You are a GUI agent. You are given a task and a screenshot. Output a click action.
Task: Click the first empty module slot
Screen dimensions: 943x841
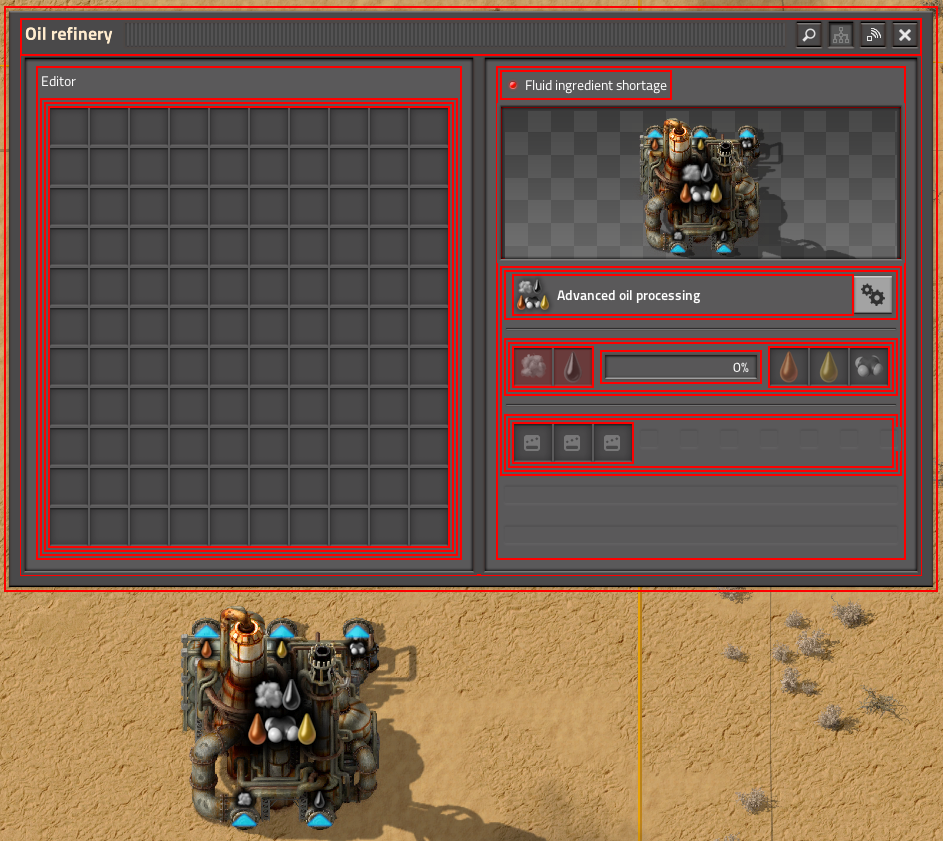[x=532, y=443]
